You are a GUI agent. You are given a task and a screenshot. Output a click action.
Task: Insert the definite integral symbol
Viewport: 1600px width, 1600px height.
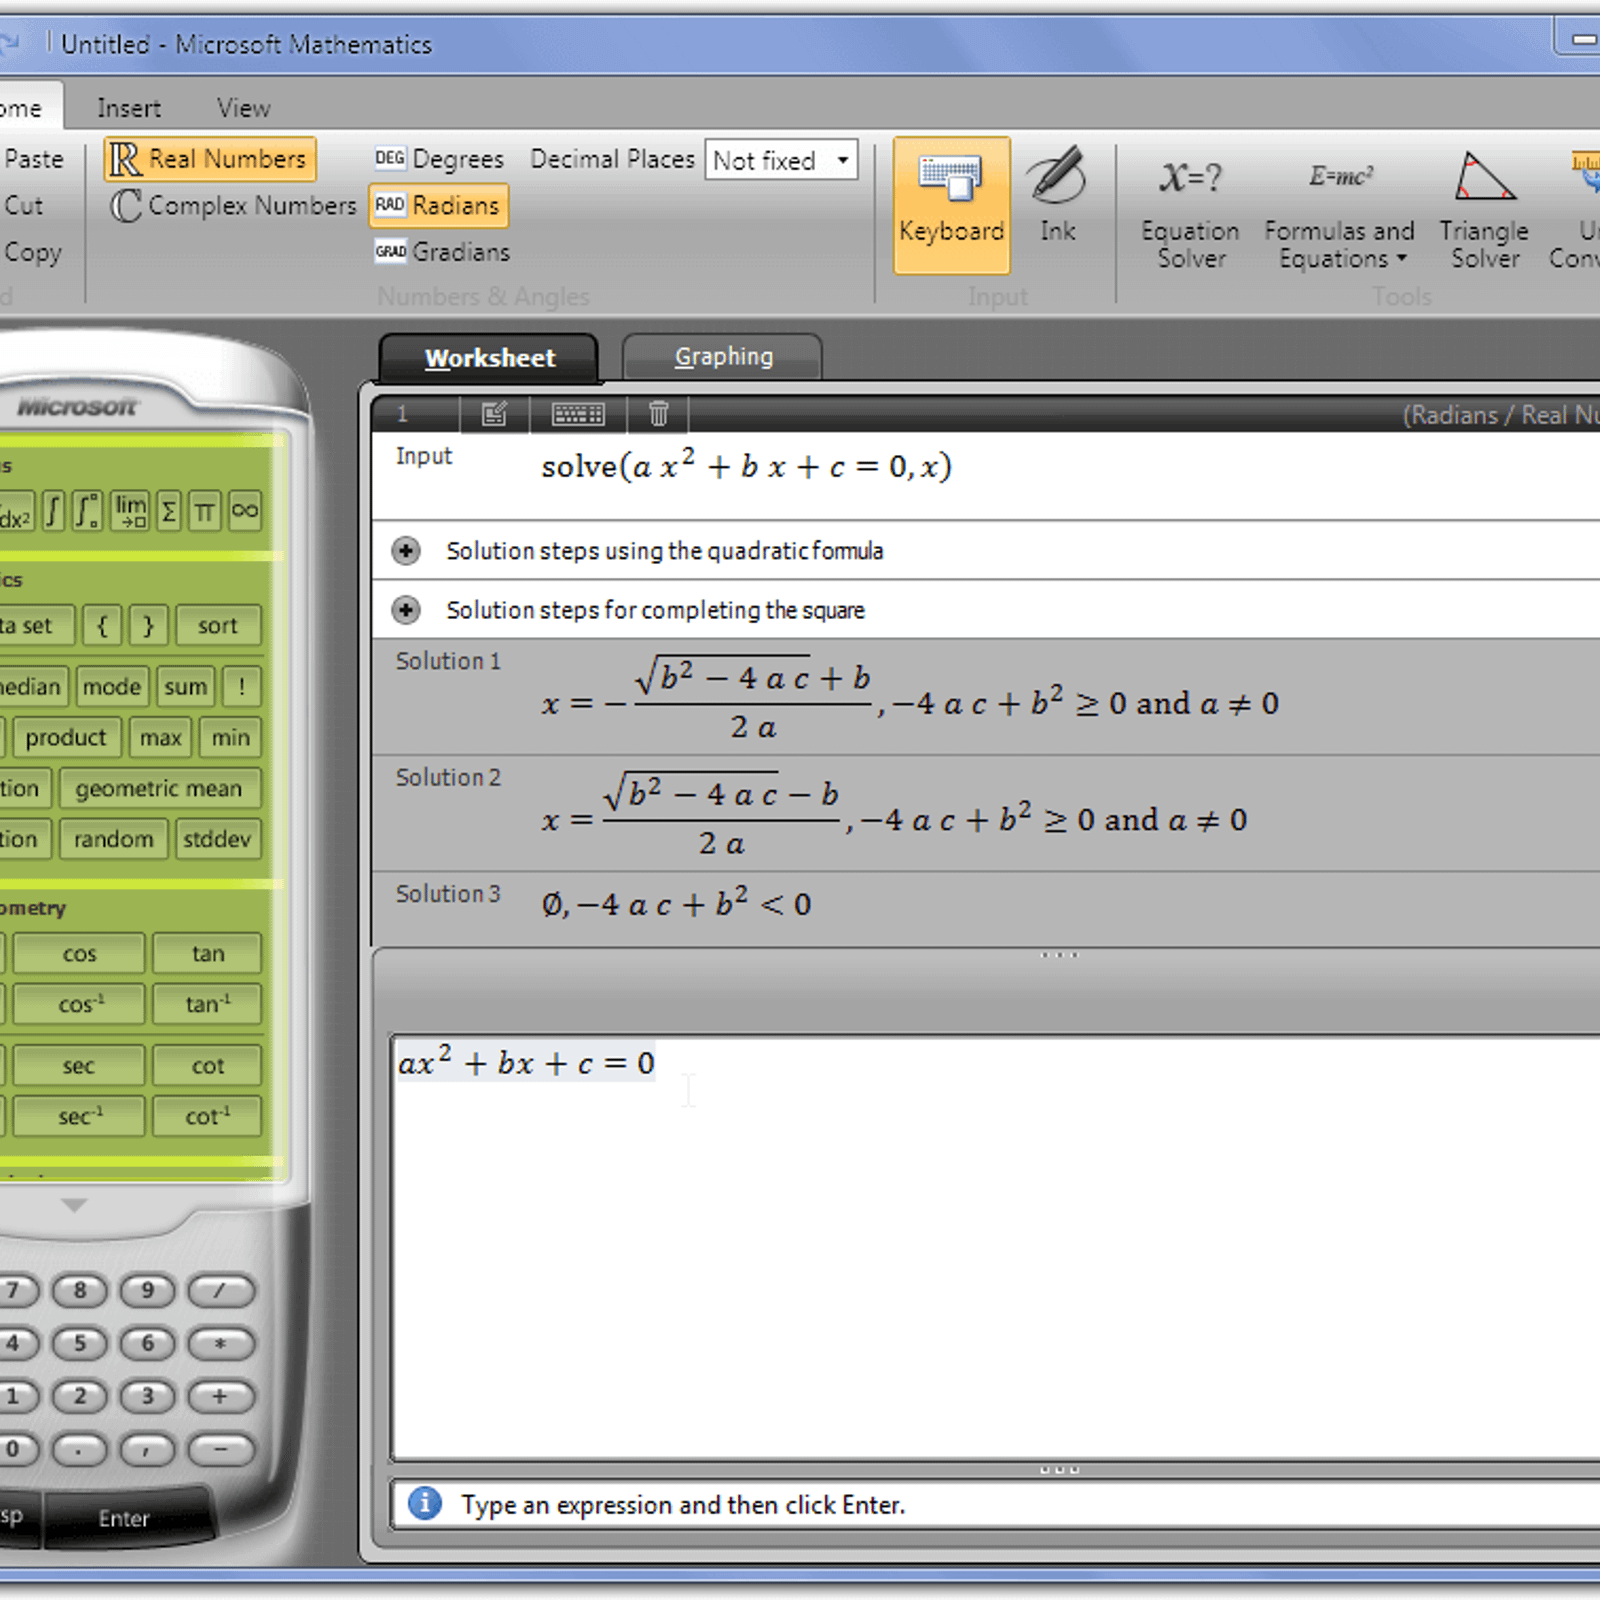pyautogui.click(x=88, y=511)
